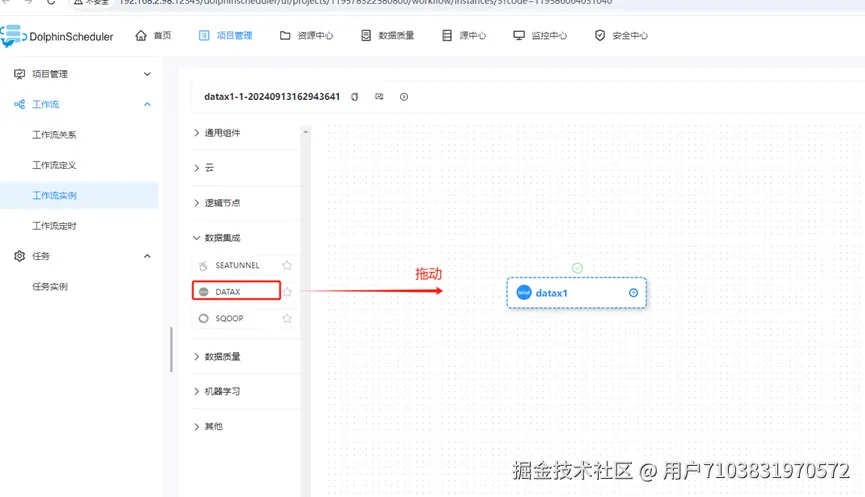The image size is (865, 497).
Task: Click the DATAX component icon
Action: pos(204,292)
